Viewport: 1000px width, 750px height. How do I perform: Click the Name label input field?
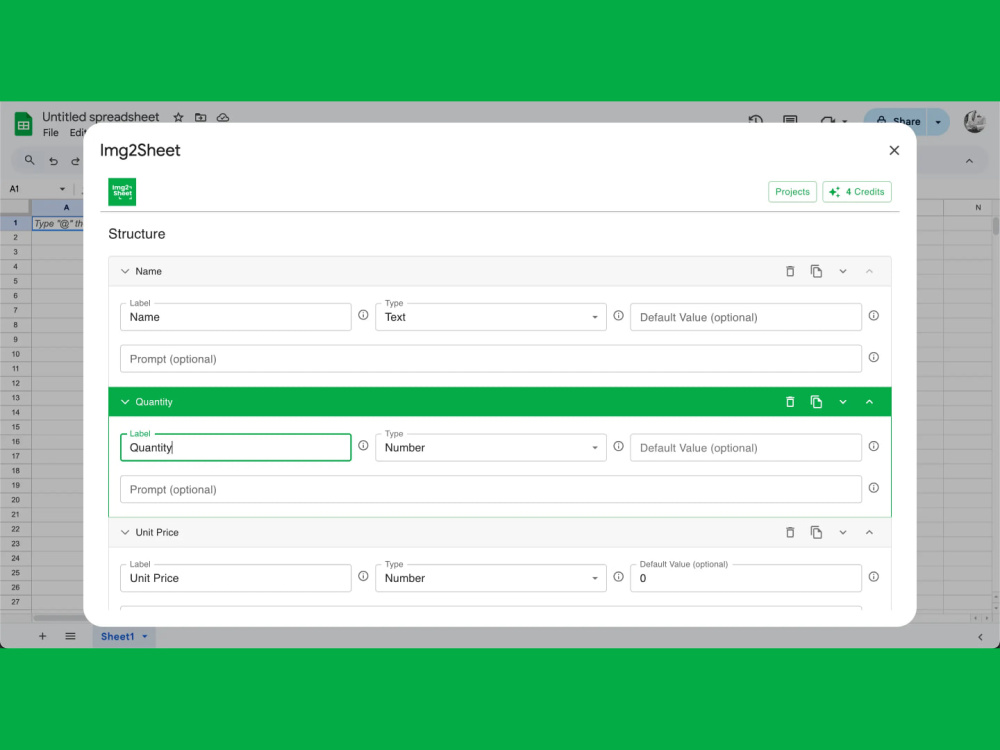tap(235, 317)
